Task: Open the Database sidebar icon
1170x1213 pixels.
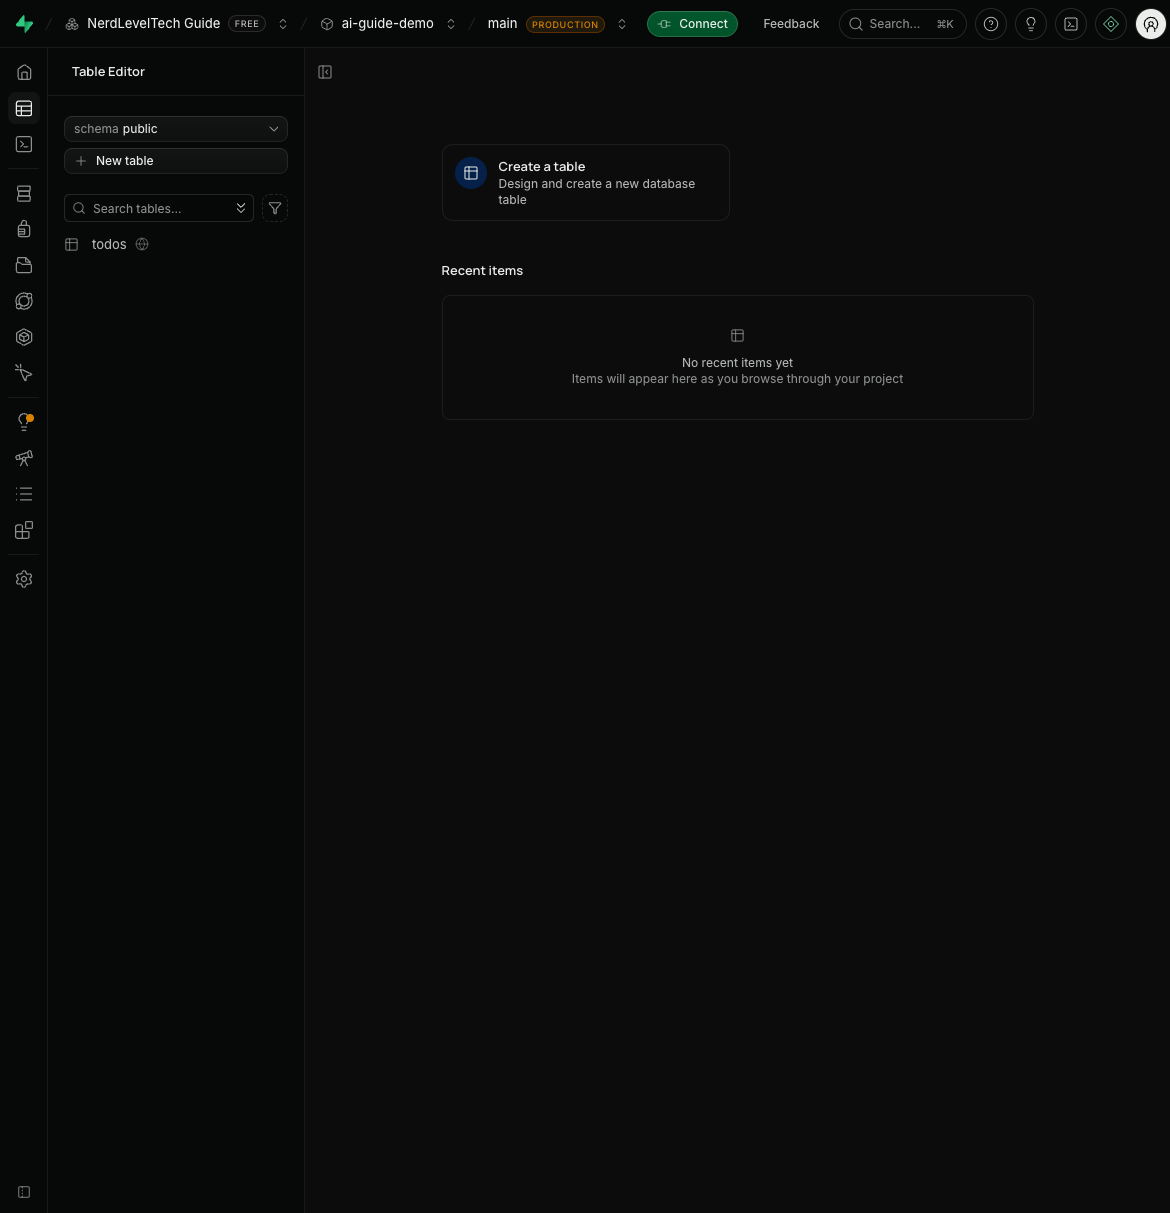Action: pyautogui.click(x=24, y=193)
